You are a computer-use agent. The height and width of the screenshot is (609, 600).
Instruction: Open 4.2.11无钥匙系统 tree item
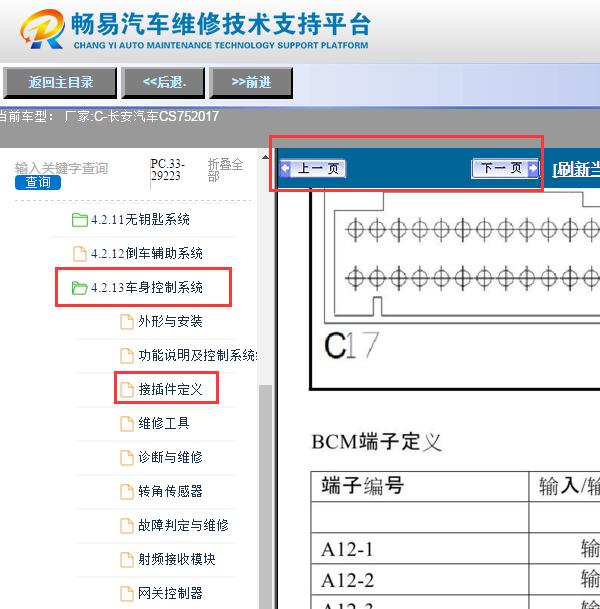pos(140,220)
